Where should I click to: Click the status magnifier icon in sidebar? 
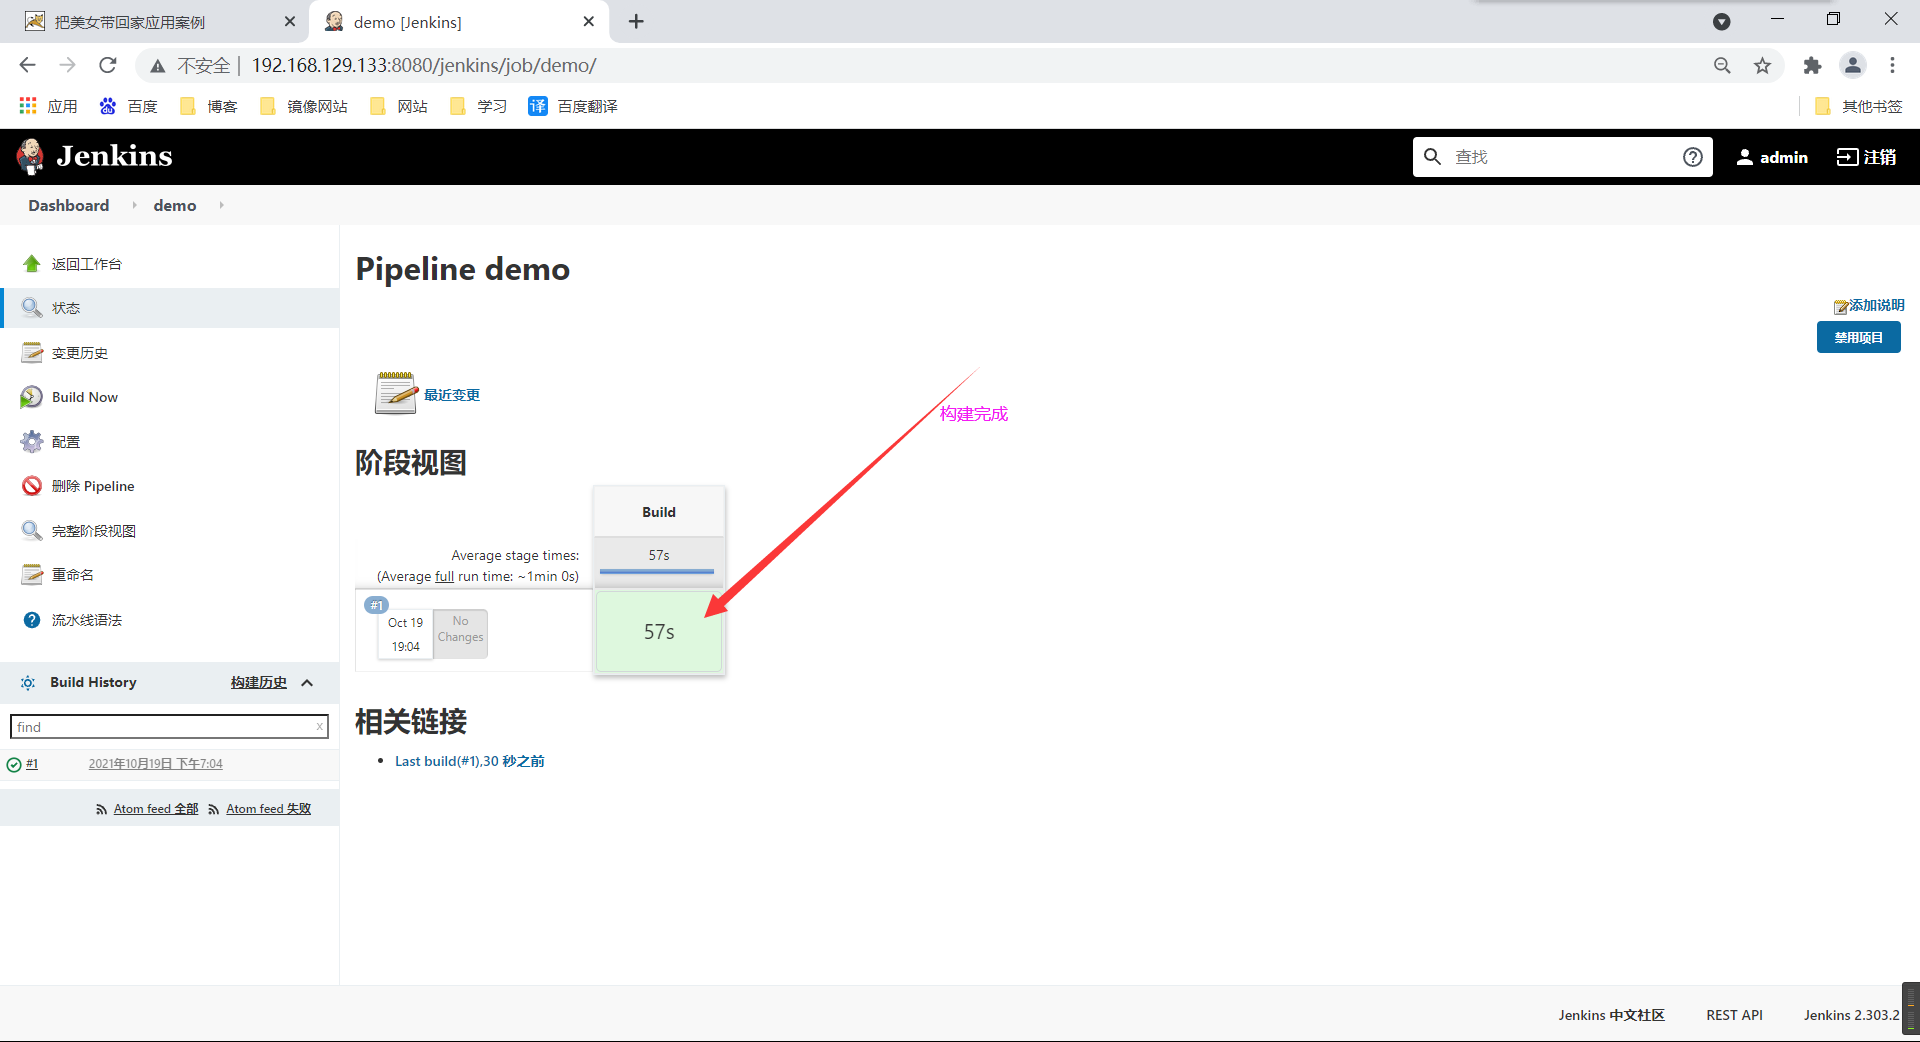(32, 308)
